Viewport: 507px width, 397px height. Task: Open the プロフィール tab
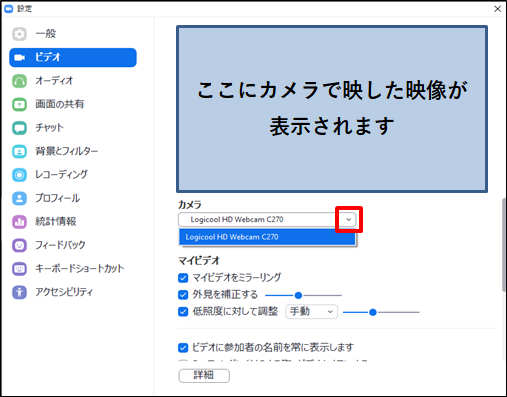[x=73, y=198]
